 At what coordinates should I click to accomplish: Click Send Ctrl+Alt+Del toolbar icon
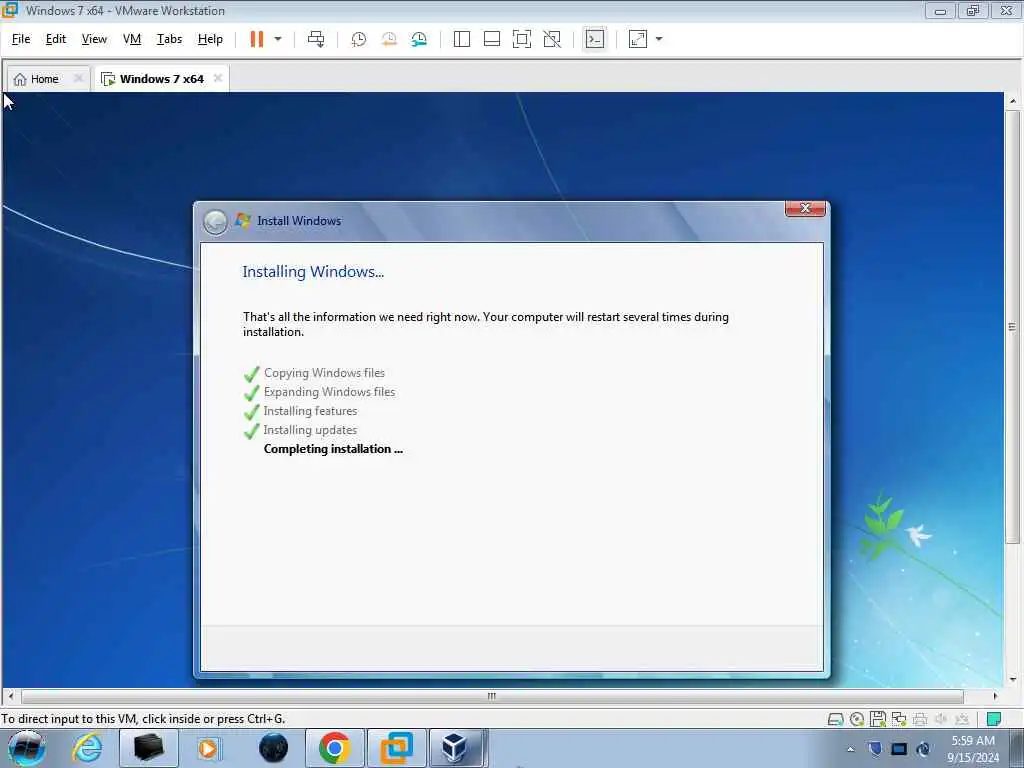click(316, 39)
